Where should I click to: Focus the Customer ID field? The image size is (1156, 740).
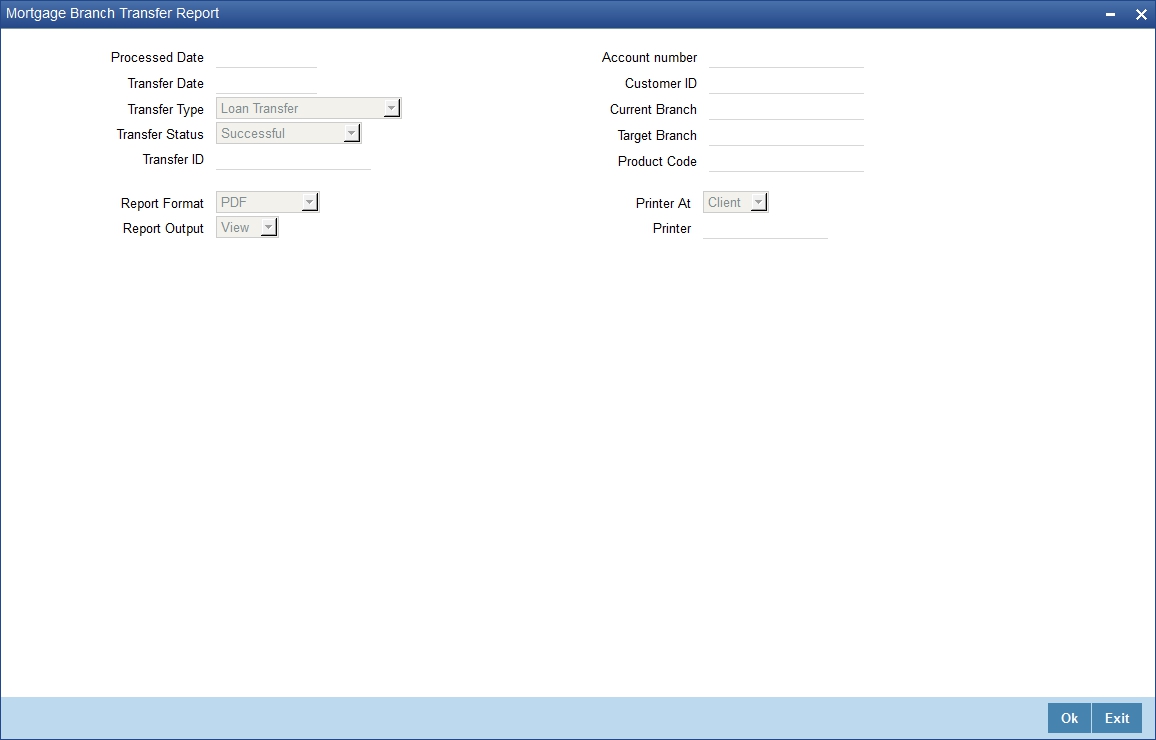click(786, 83)
